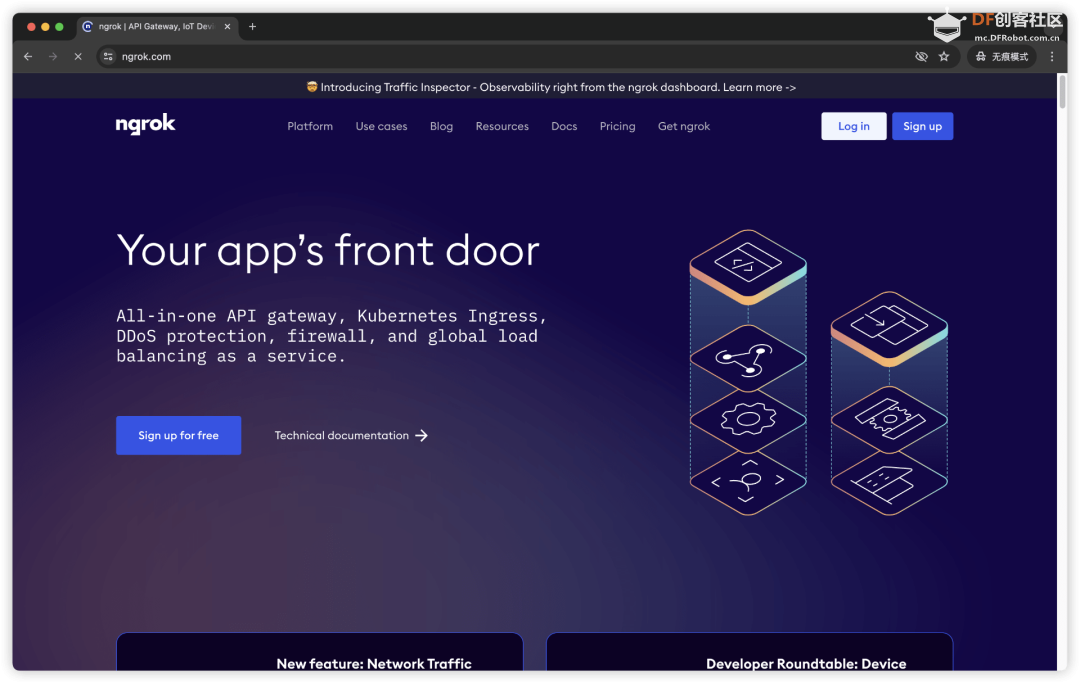
Task: Click the arrow beside Technical documentation
Action: (x=422, y=435)
